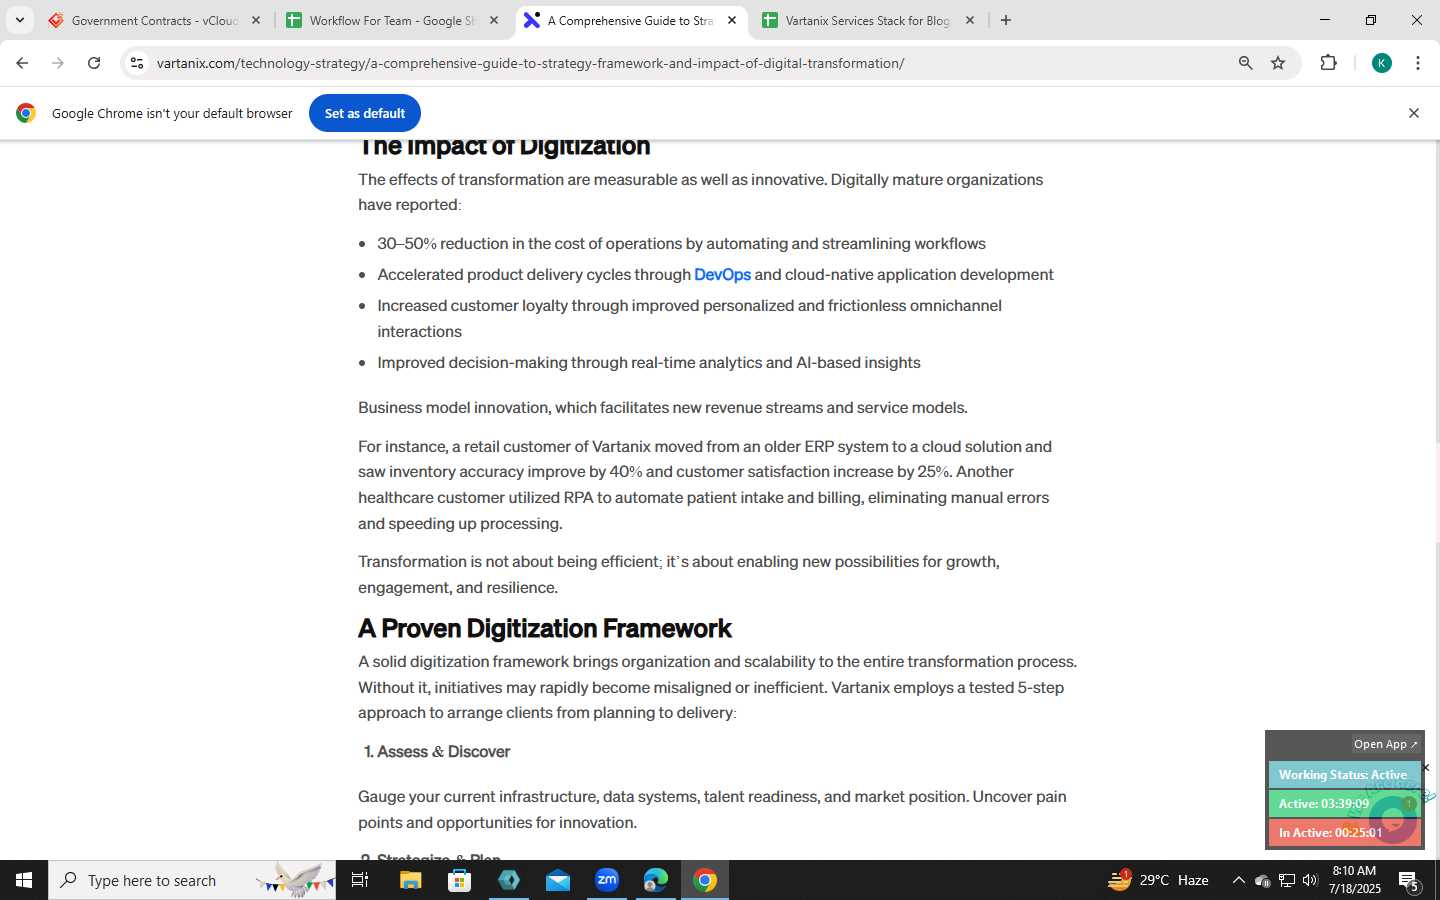Screen dimensions: 1440x900
Task: View site information icon in address bar
Action: [x=137, y=63]
